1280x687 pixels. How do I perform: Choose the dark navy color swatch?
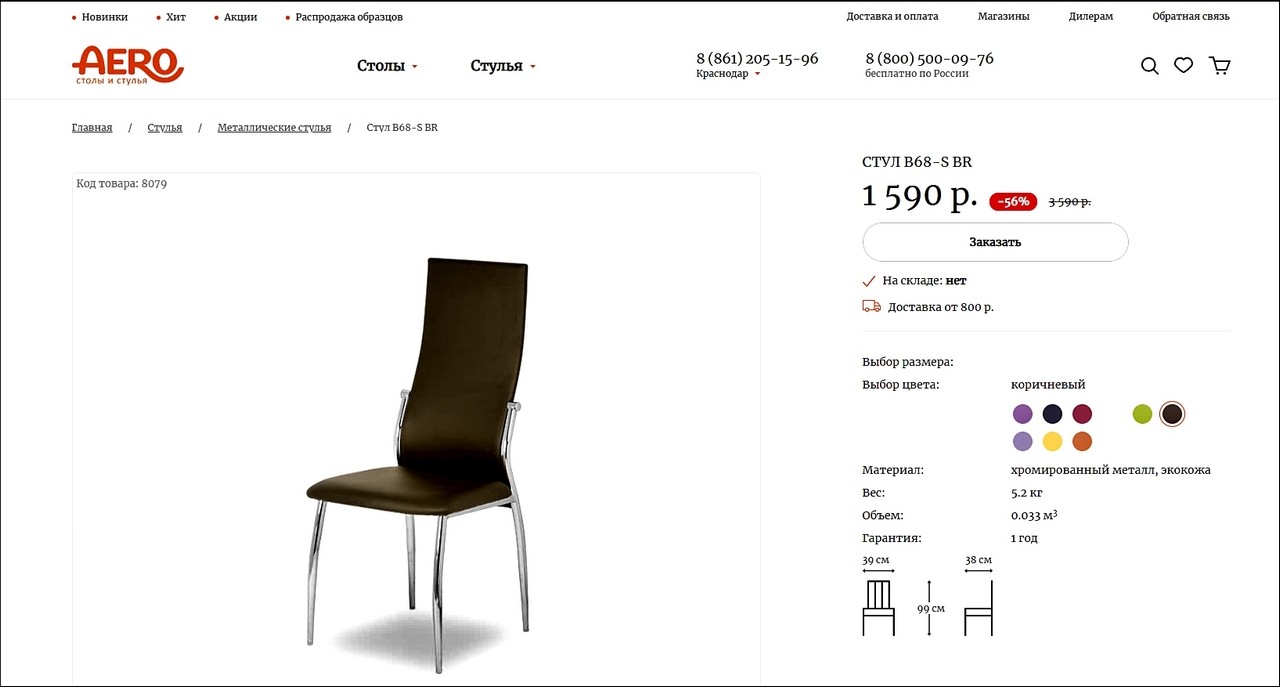pyautogui.click(x=1052, y=414)
